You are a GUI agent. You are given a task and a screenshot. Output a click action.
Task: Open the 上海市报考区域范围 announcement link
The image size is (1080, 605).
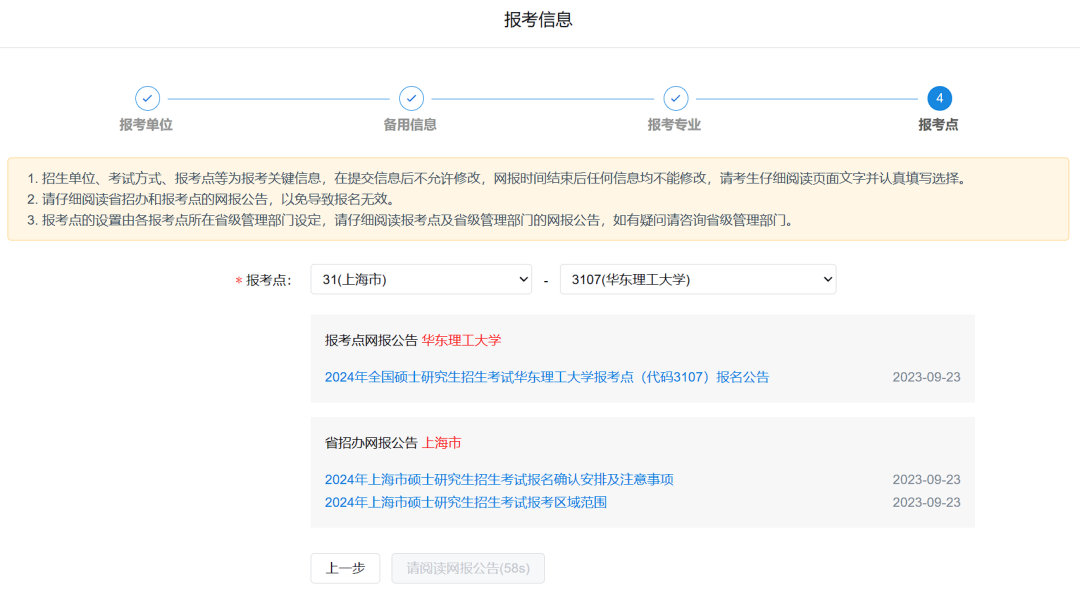coord(465,502)
